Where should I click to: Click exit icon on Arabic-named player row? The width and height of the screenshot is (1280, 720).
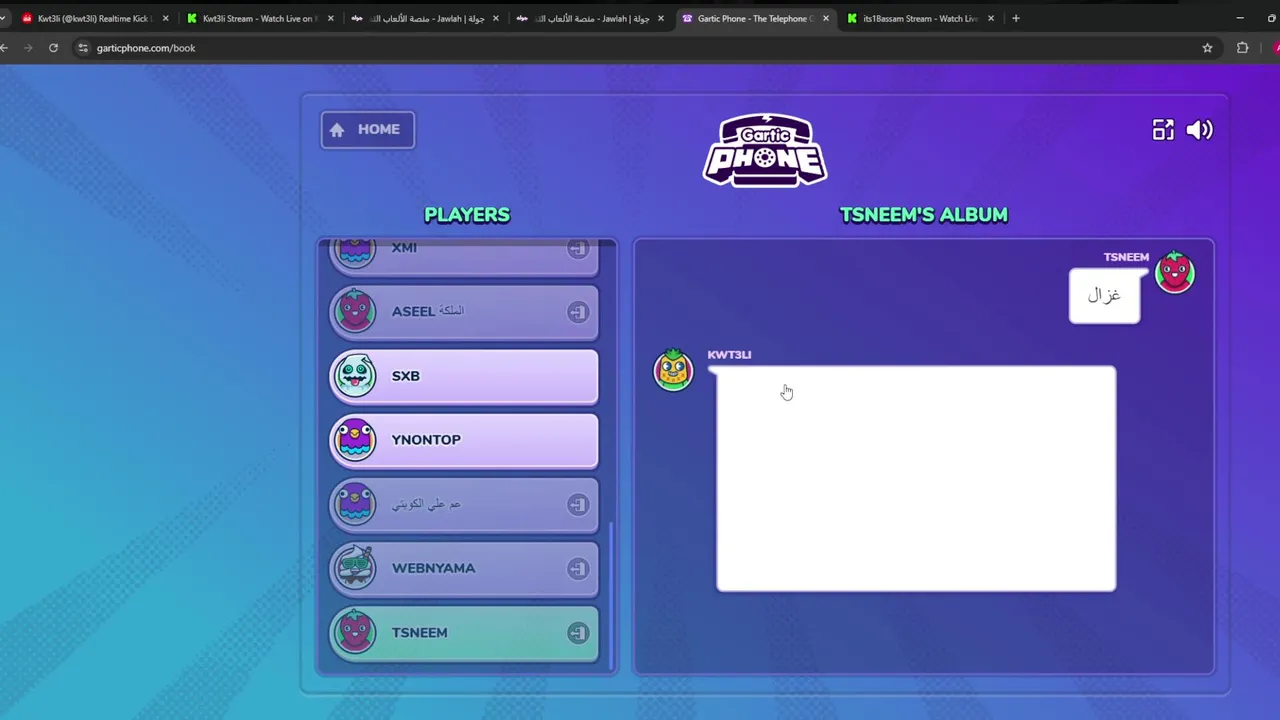577,504
